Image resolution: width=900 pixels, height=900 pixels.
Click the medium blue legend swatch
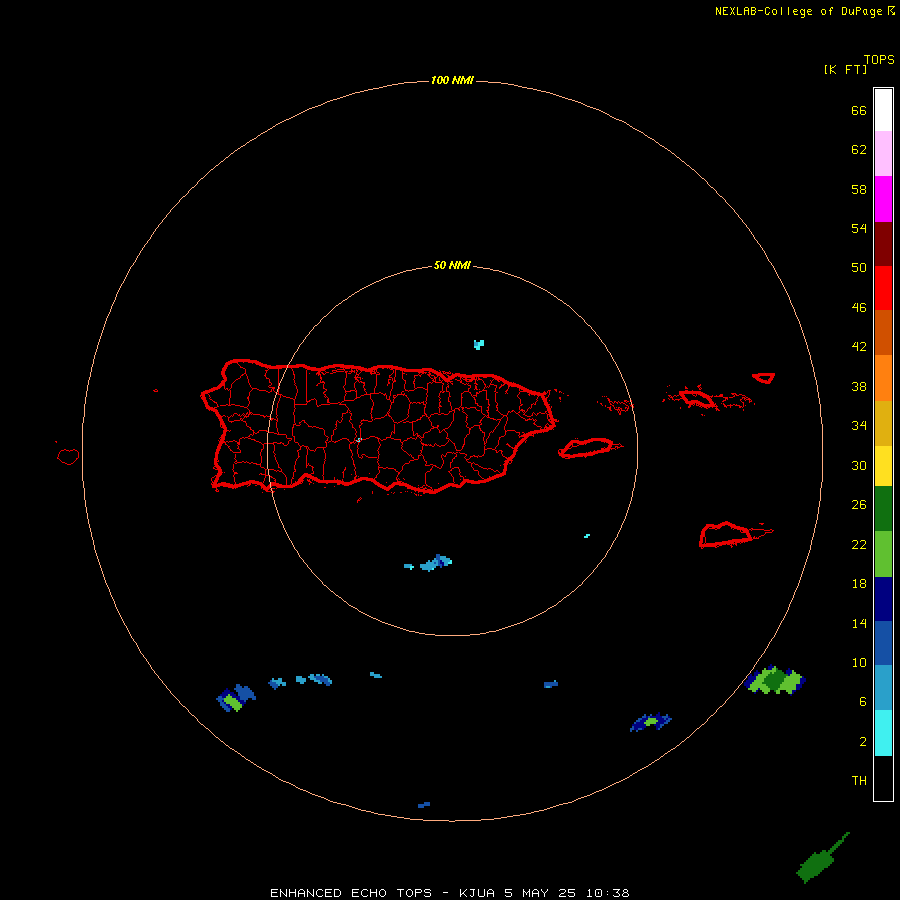pyautogui.click(x=883, y=643)
